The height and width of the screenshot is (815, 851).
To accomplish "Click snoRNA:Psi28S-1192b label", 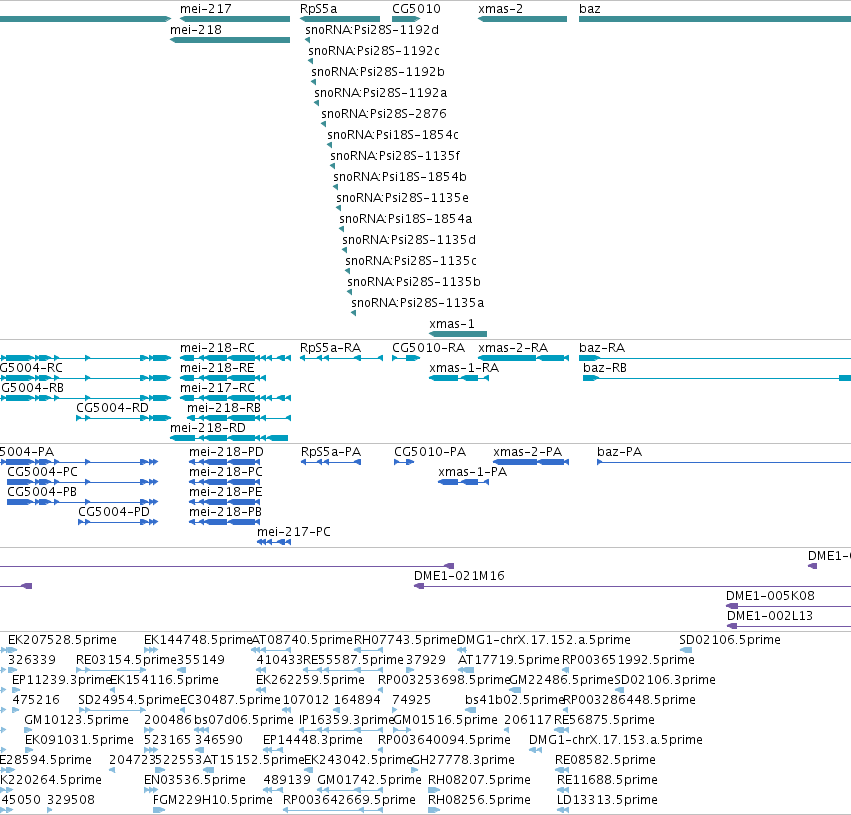I will [x=378, y=72].
